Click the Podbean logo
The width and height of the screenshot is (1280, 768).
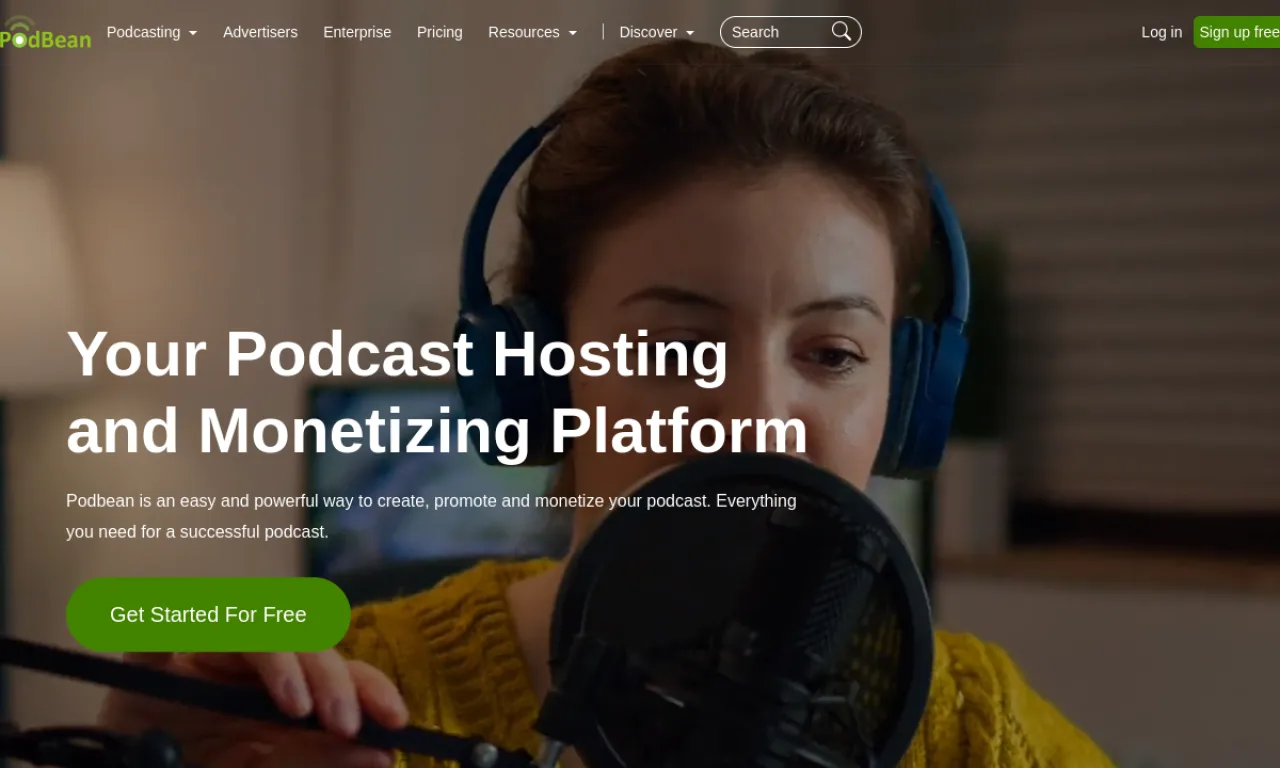coord(45,33)
